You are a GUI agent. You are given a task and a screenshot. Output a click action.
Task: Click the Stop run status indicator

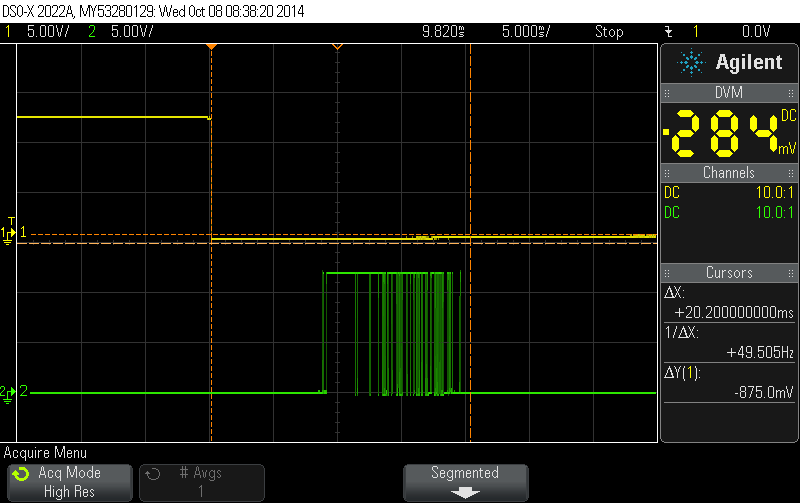pyautogui.click(x=609, y=32)
